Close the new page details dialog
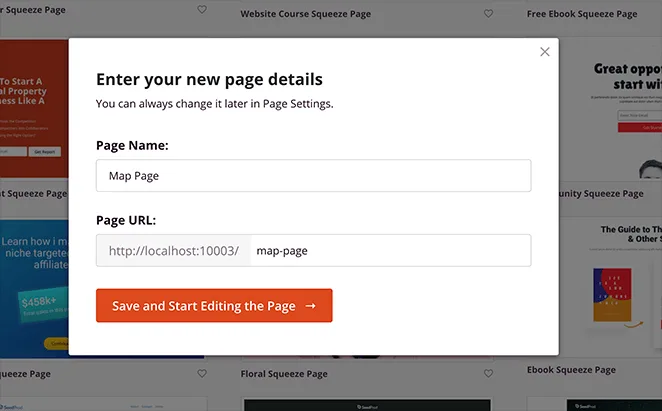 click(545, 52)
